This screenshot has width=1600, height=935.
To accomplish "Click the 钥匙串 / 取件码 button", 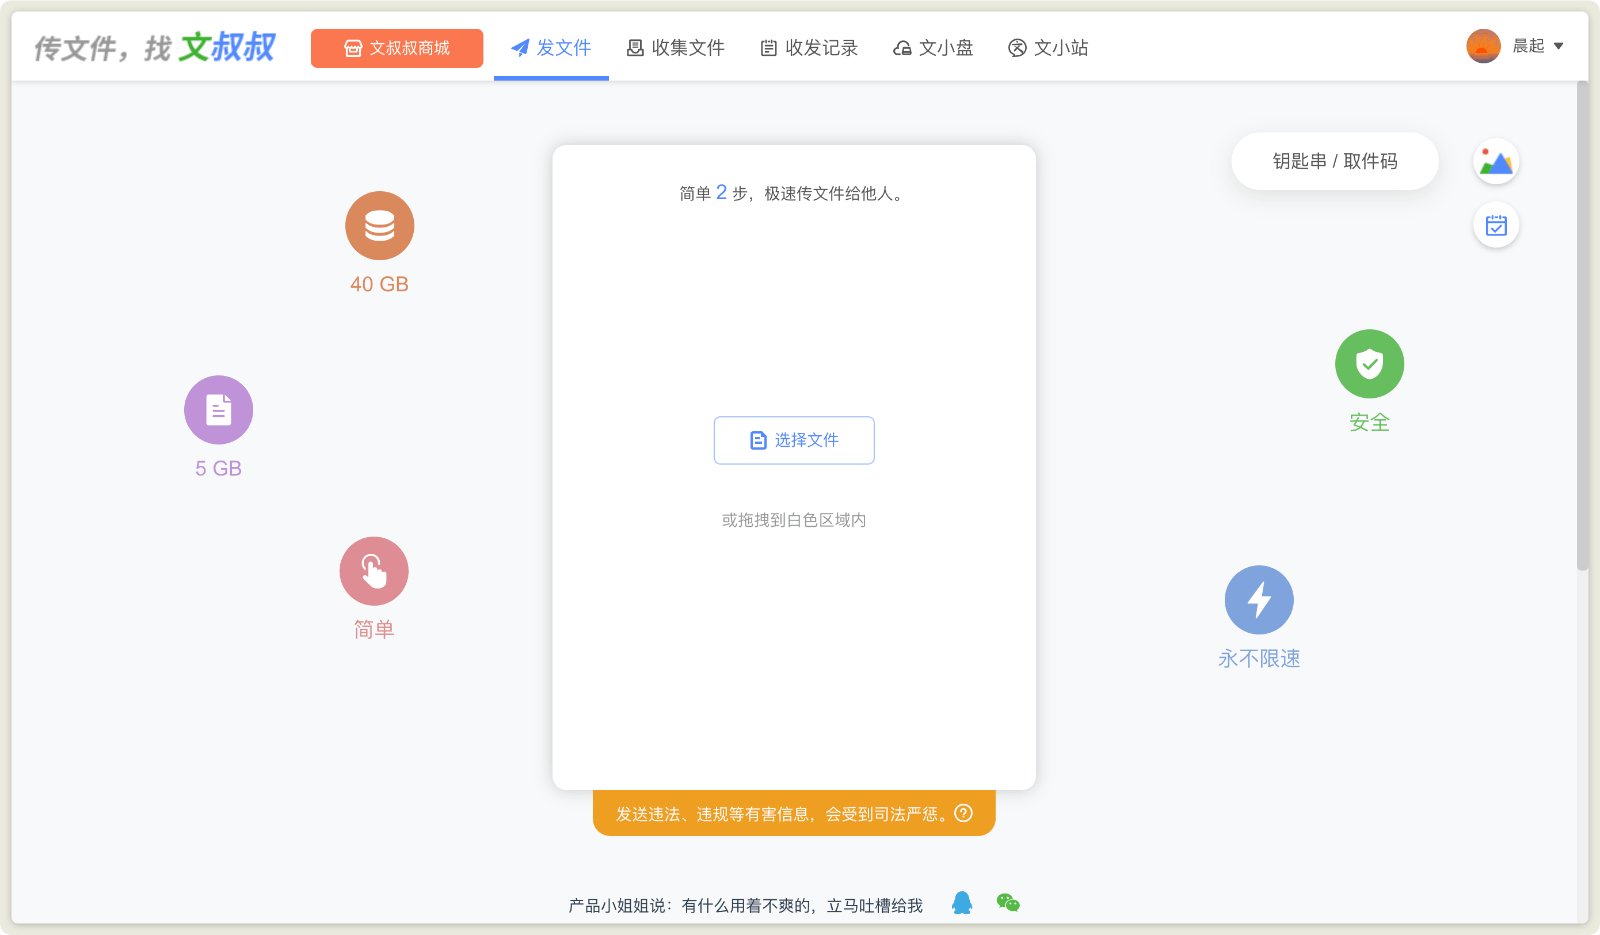I will [x=1334, y=161].
